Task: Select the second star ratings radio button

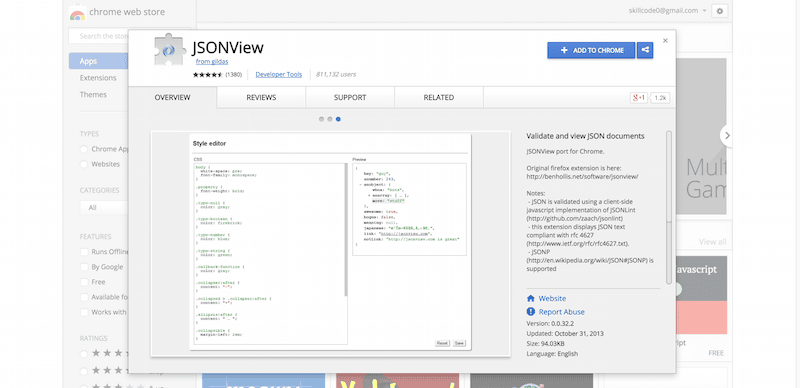Action: (84, 371)
